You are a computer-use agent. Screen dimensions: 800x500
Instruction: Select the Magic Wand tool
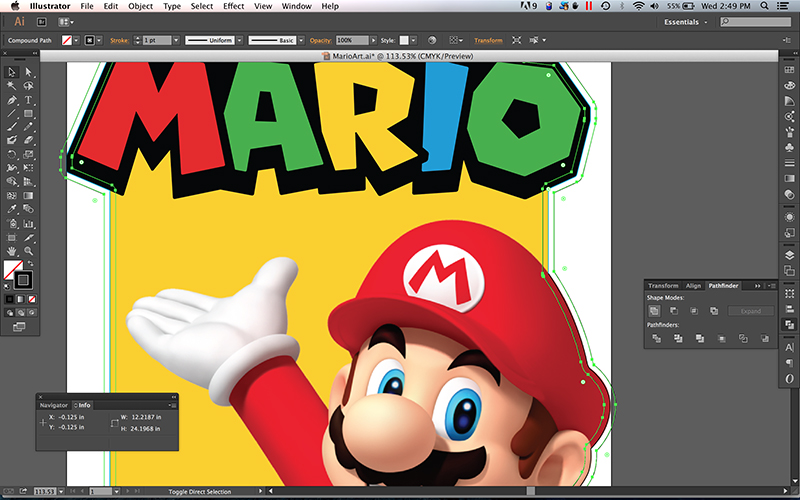(12, 86)
